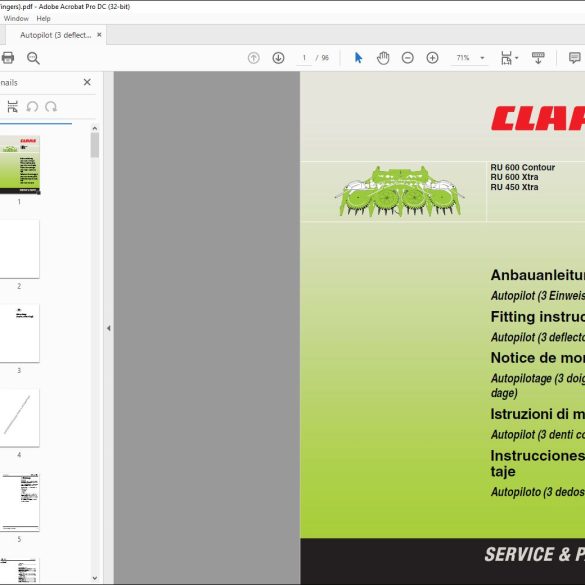Click the scrolling mode download-style icon
This screenshot has width=585, height=585.
(538, 58)
